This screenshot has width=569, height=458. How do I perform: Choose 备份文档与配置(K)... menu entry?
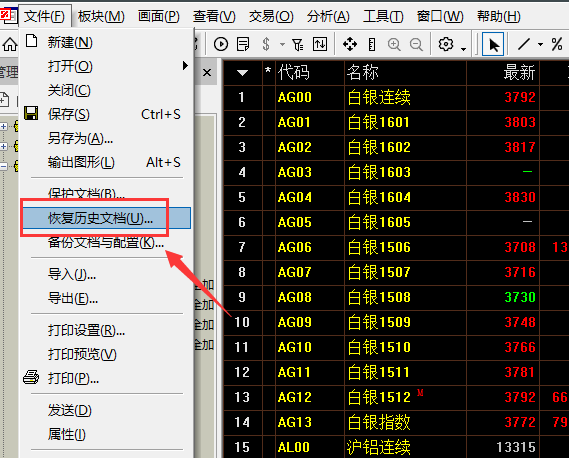coord(106,242)
